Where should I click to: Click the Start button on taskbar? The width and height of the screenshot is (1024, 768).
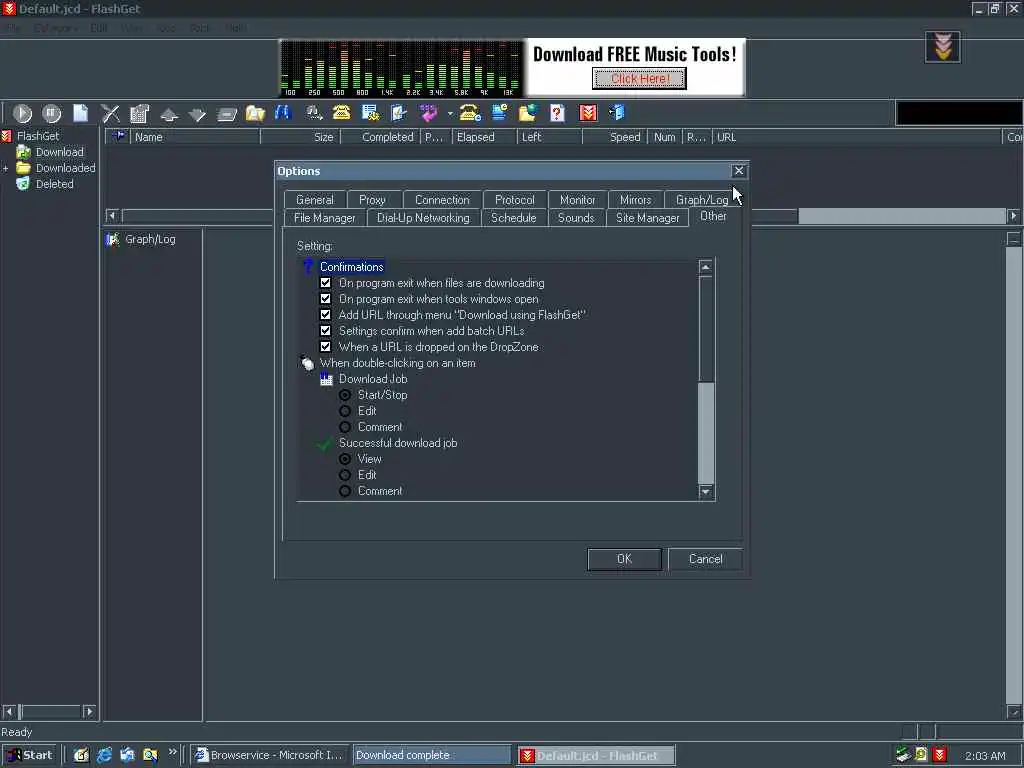point(29,755)
